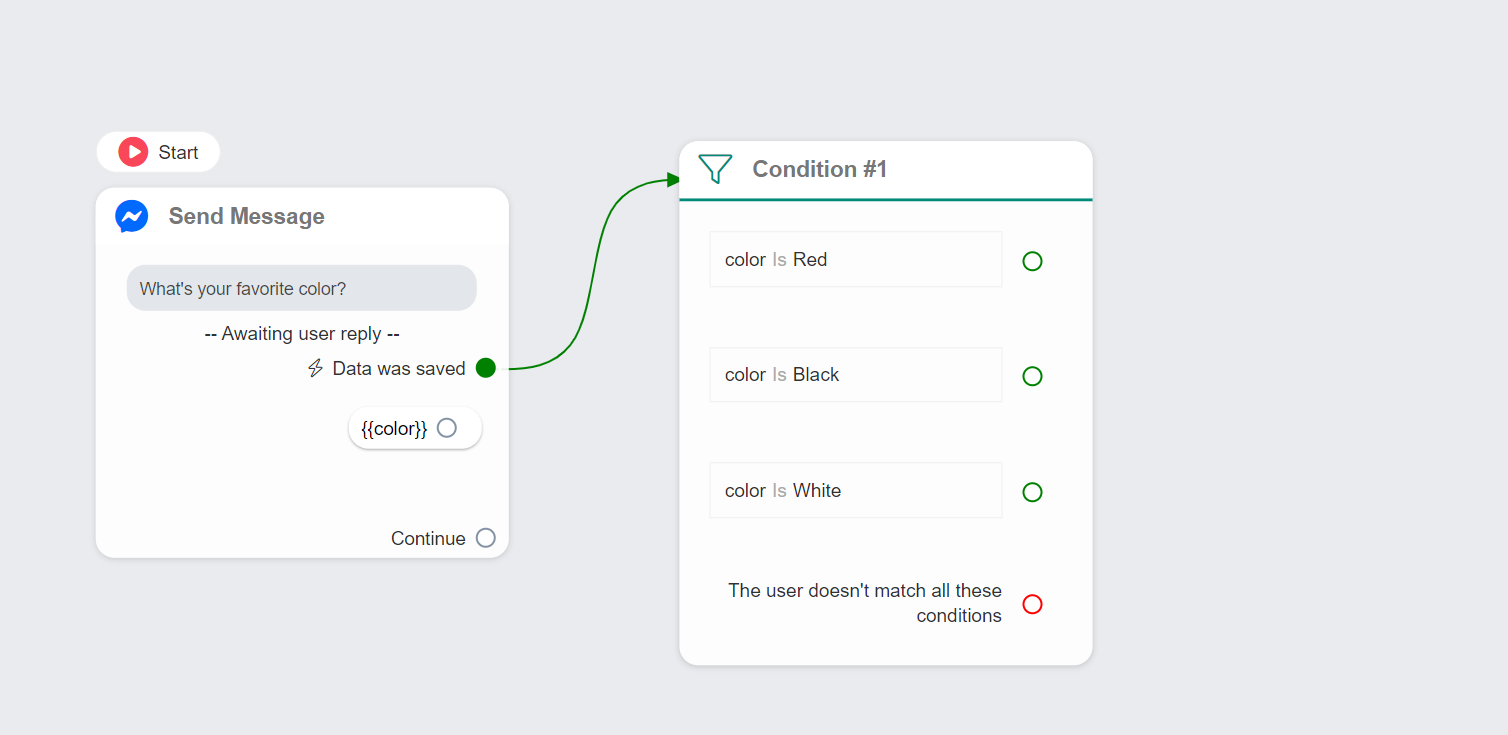
Task: Click the green port beside color Is Black
Action: pos(1032,376)
